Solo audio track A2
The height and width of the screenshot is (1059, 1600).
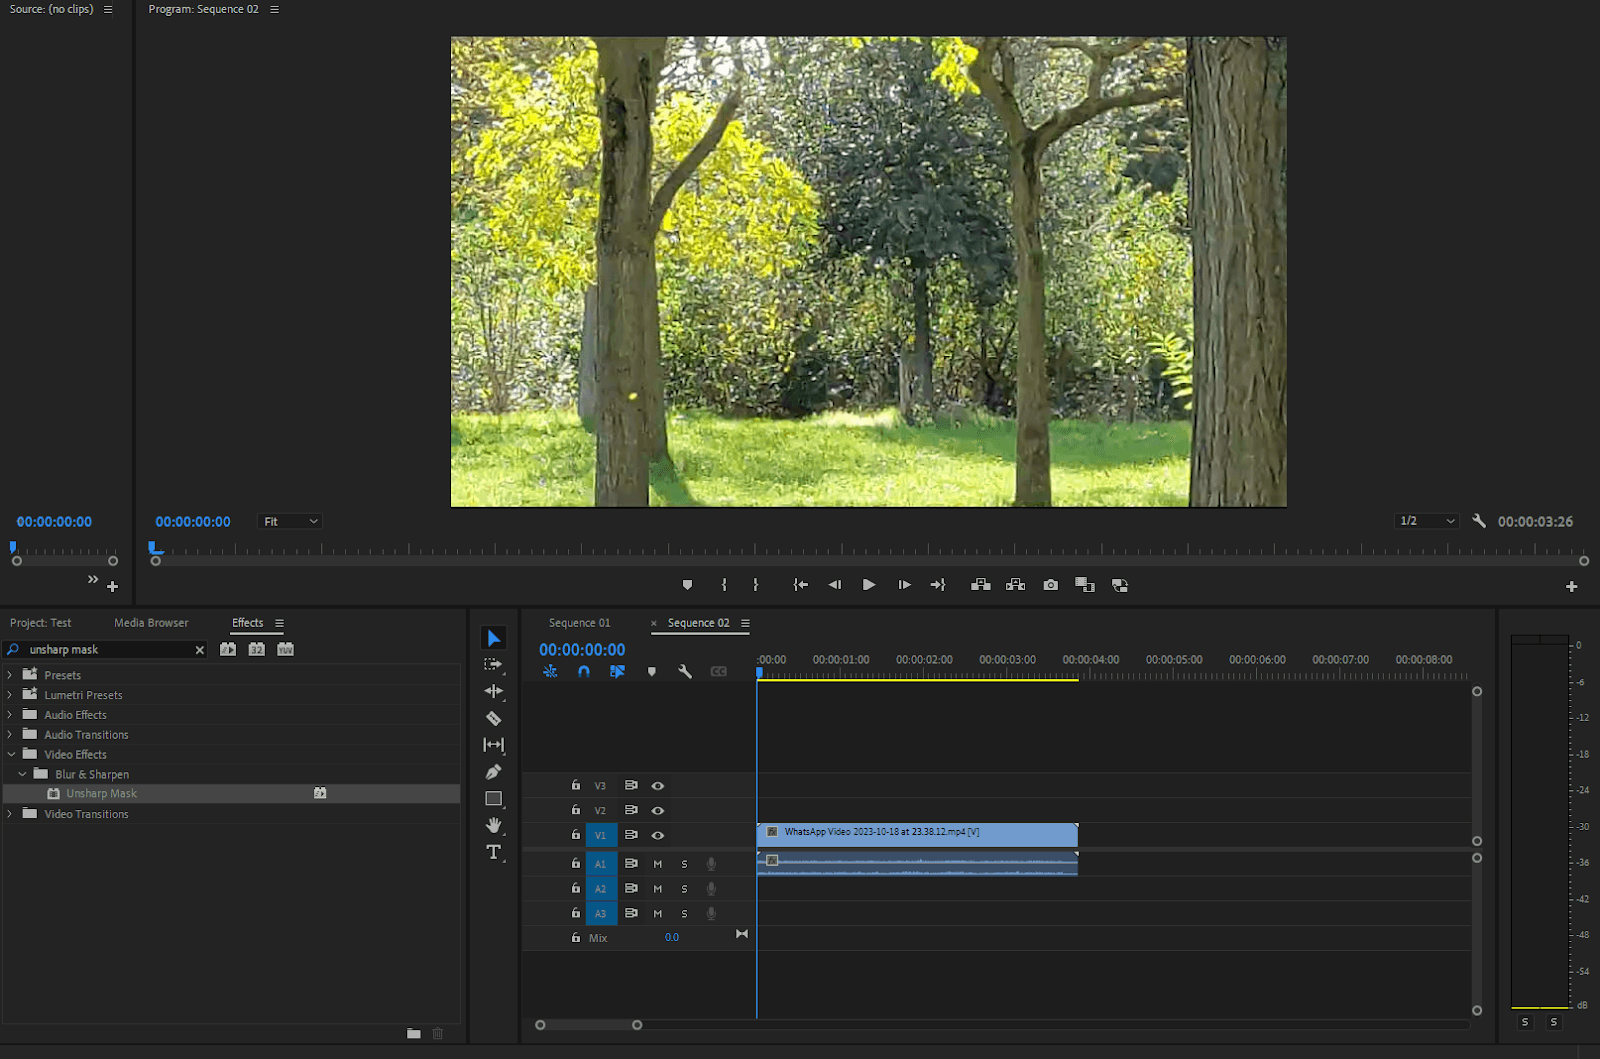point(684,889)
